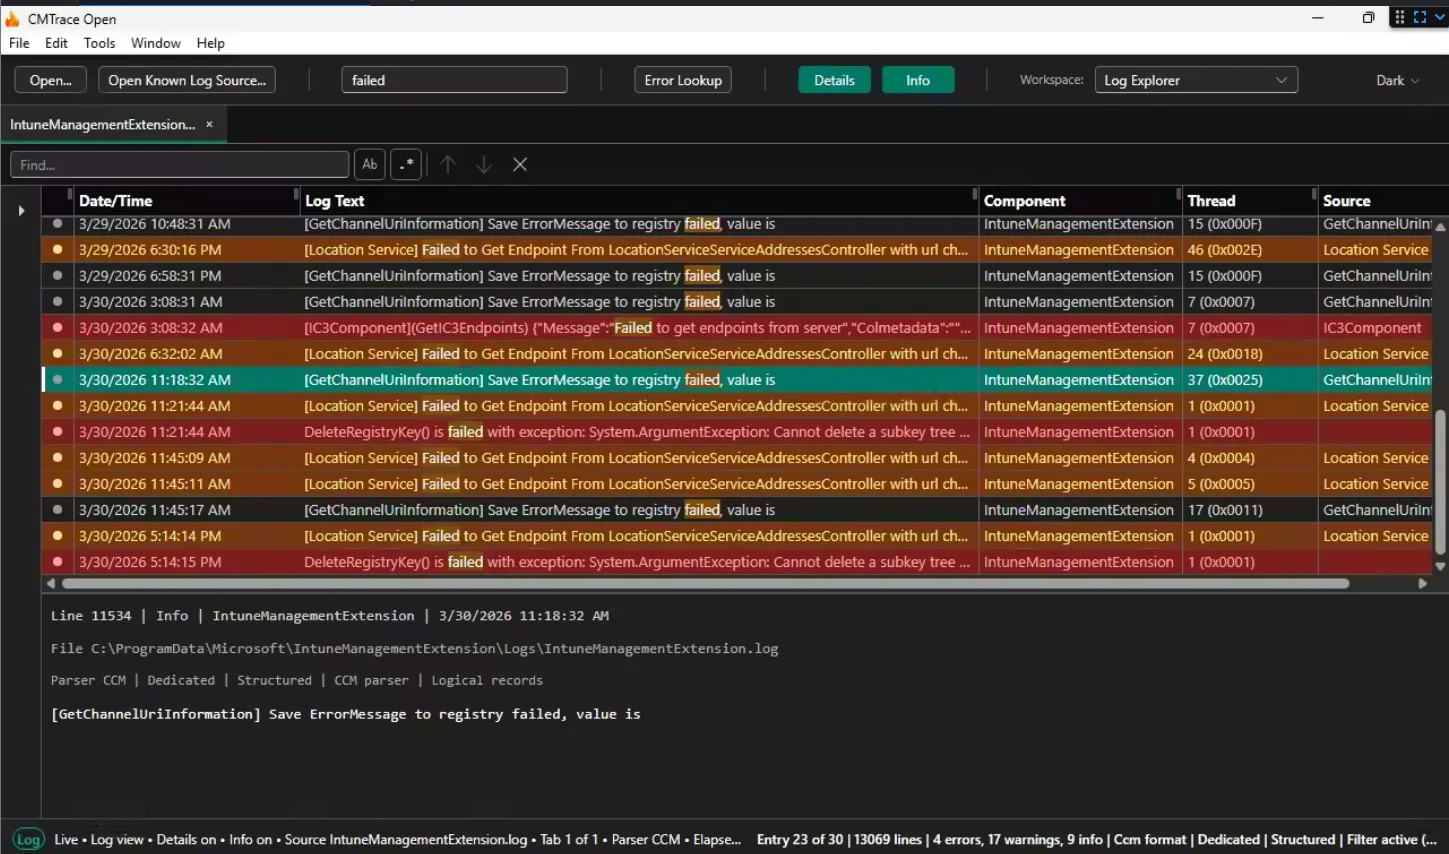Click the Log icon in the status bar
1449x854 pixels.
pyautogui.click(x=29, y=840)
